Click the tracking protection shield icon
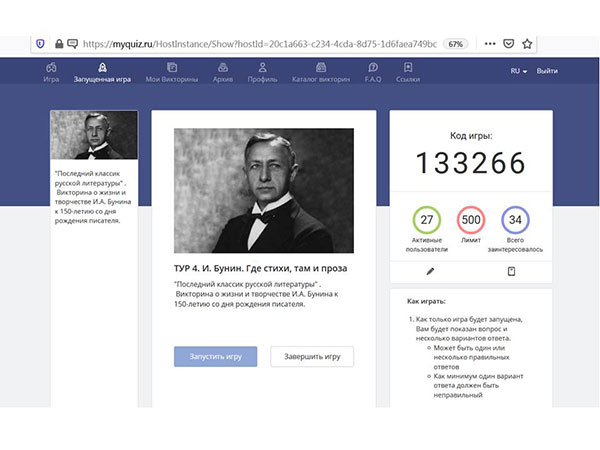Image resolution: width=600 pixels, height=450 pixels. click(x=40, y=44)
